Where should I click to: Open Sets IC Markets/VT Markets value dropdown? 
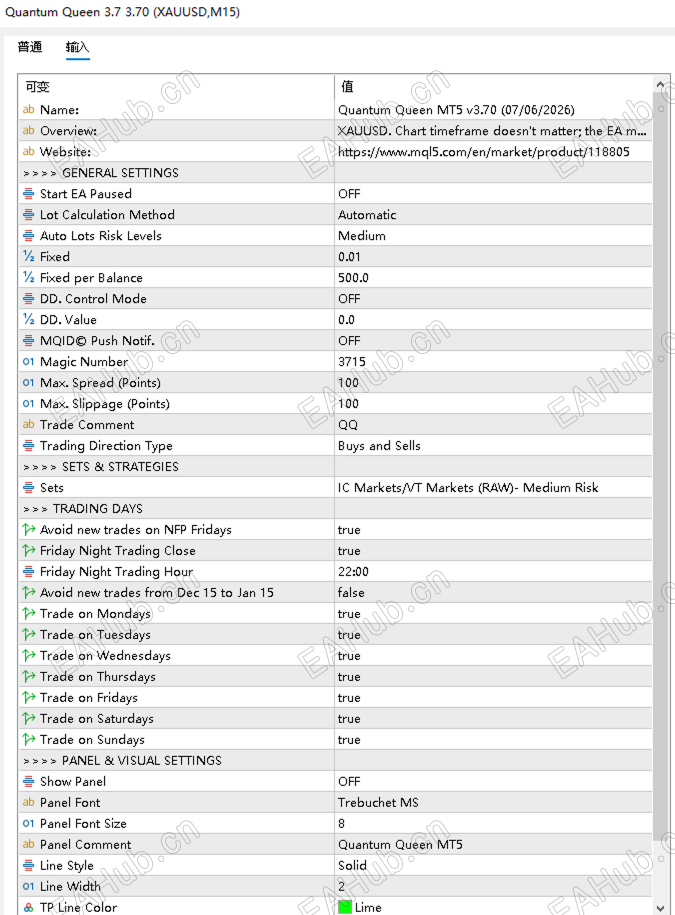(493, 488)
